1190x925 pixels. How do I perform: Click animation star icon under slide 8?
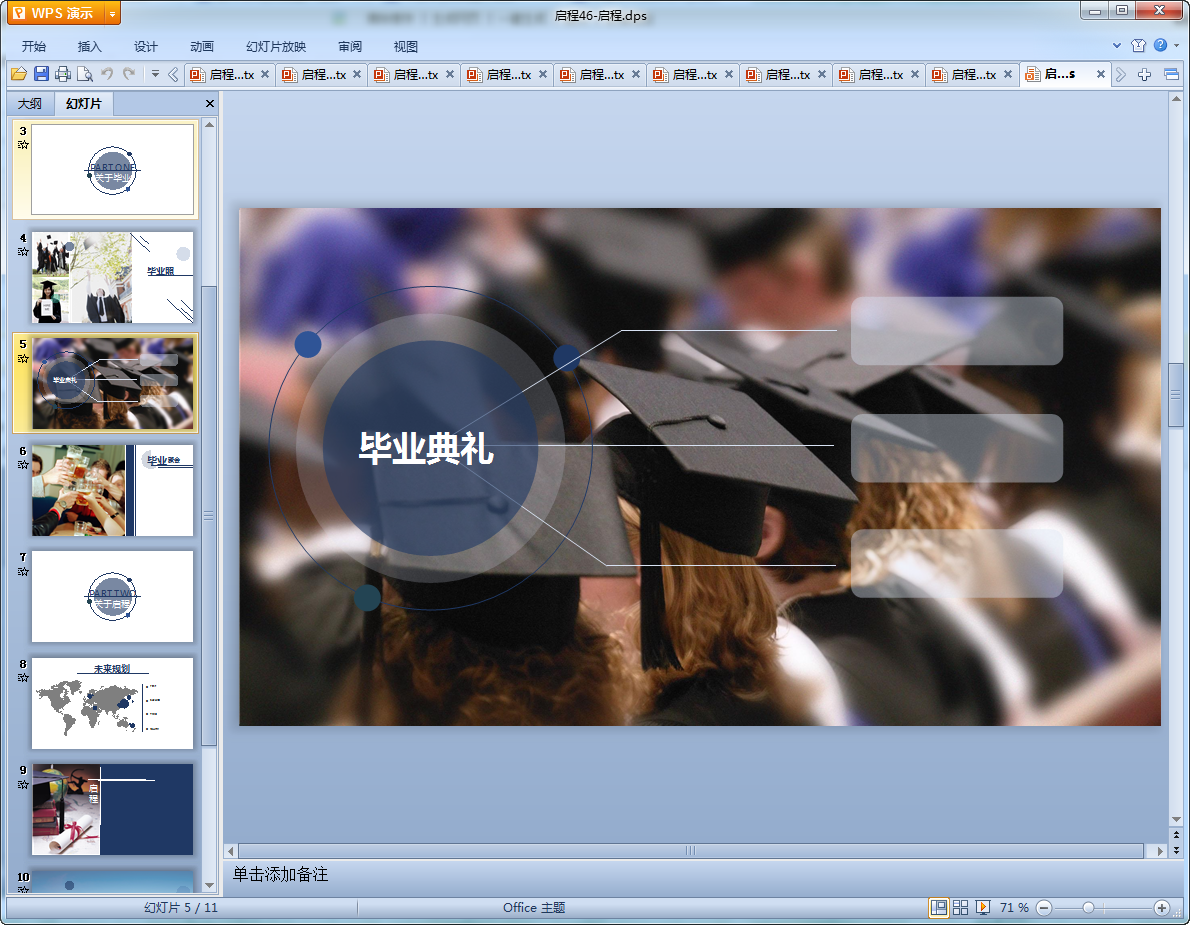[x=23, y=678]
